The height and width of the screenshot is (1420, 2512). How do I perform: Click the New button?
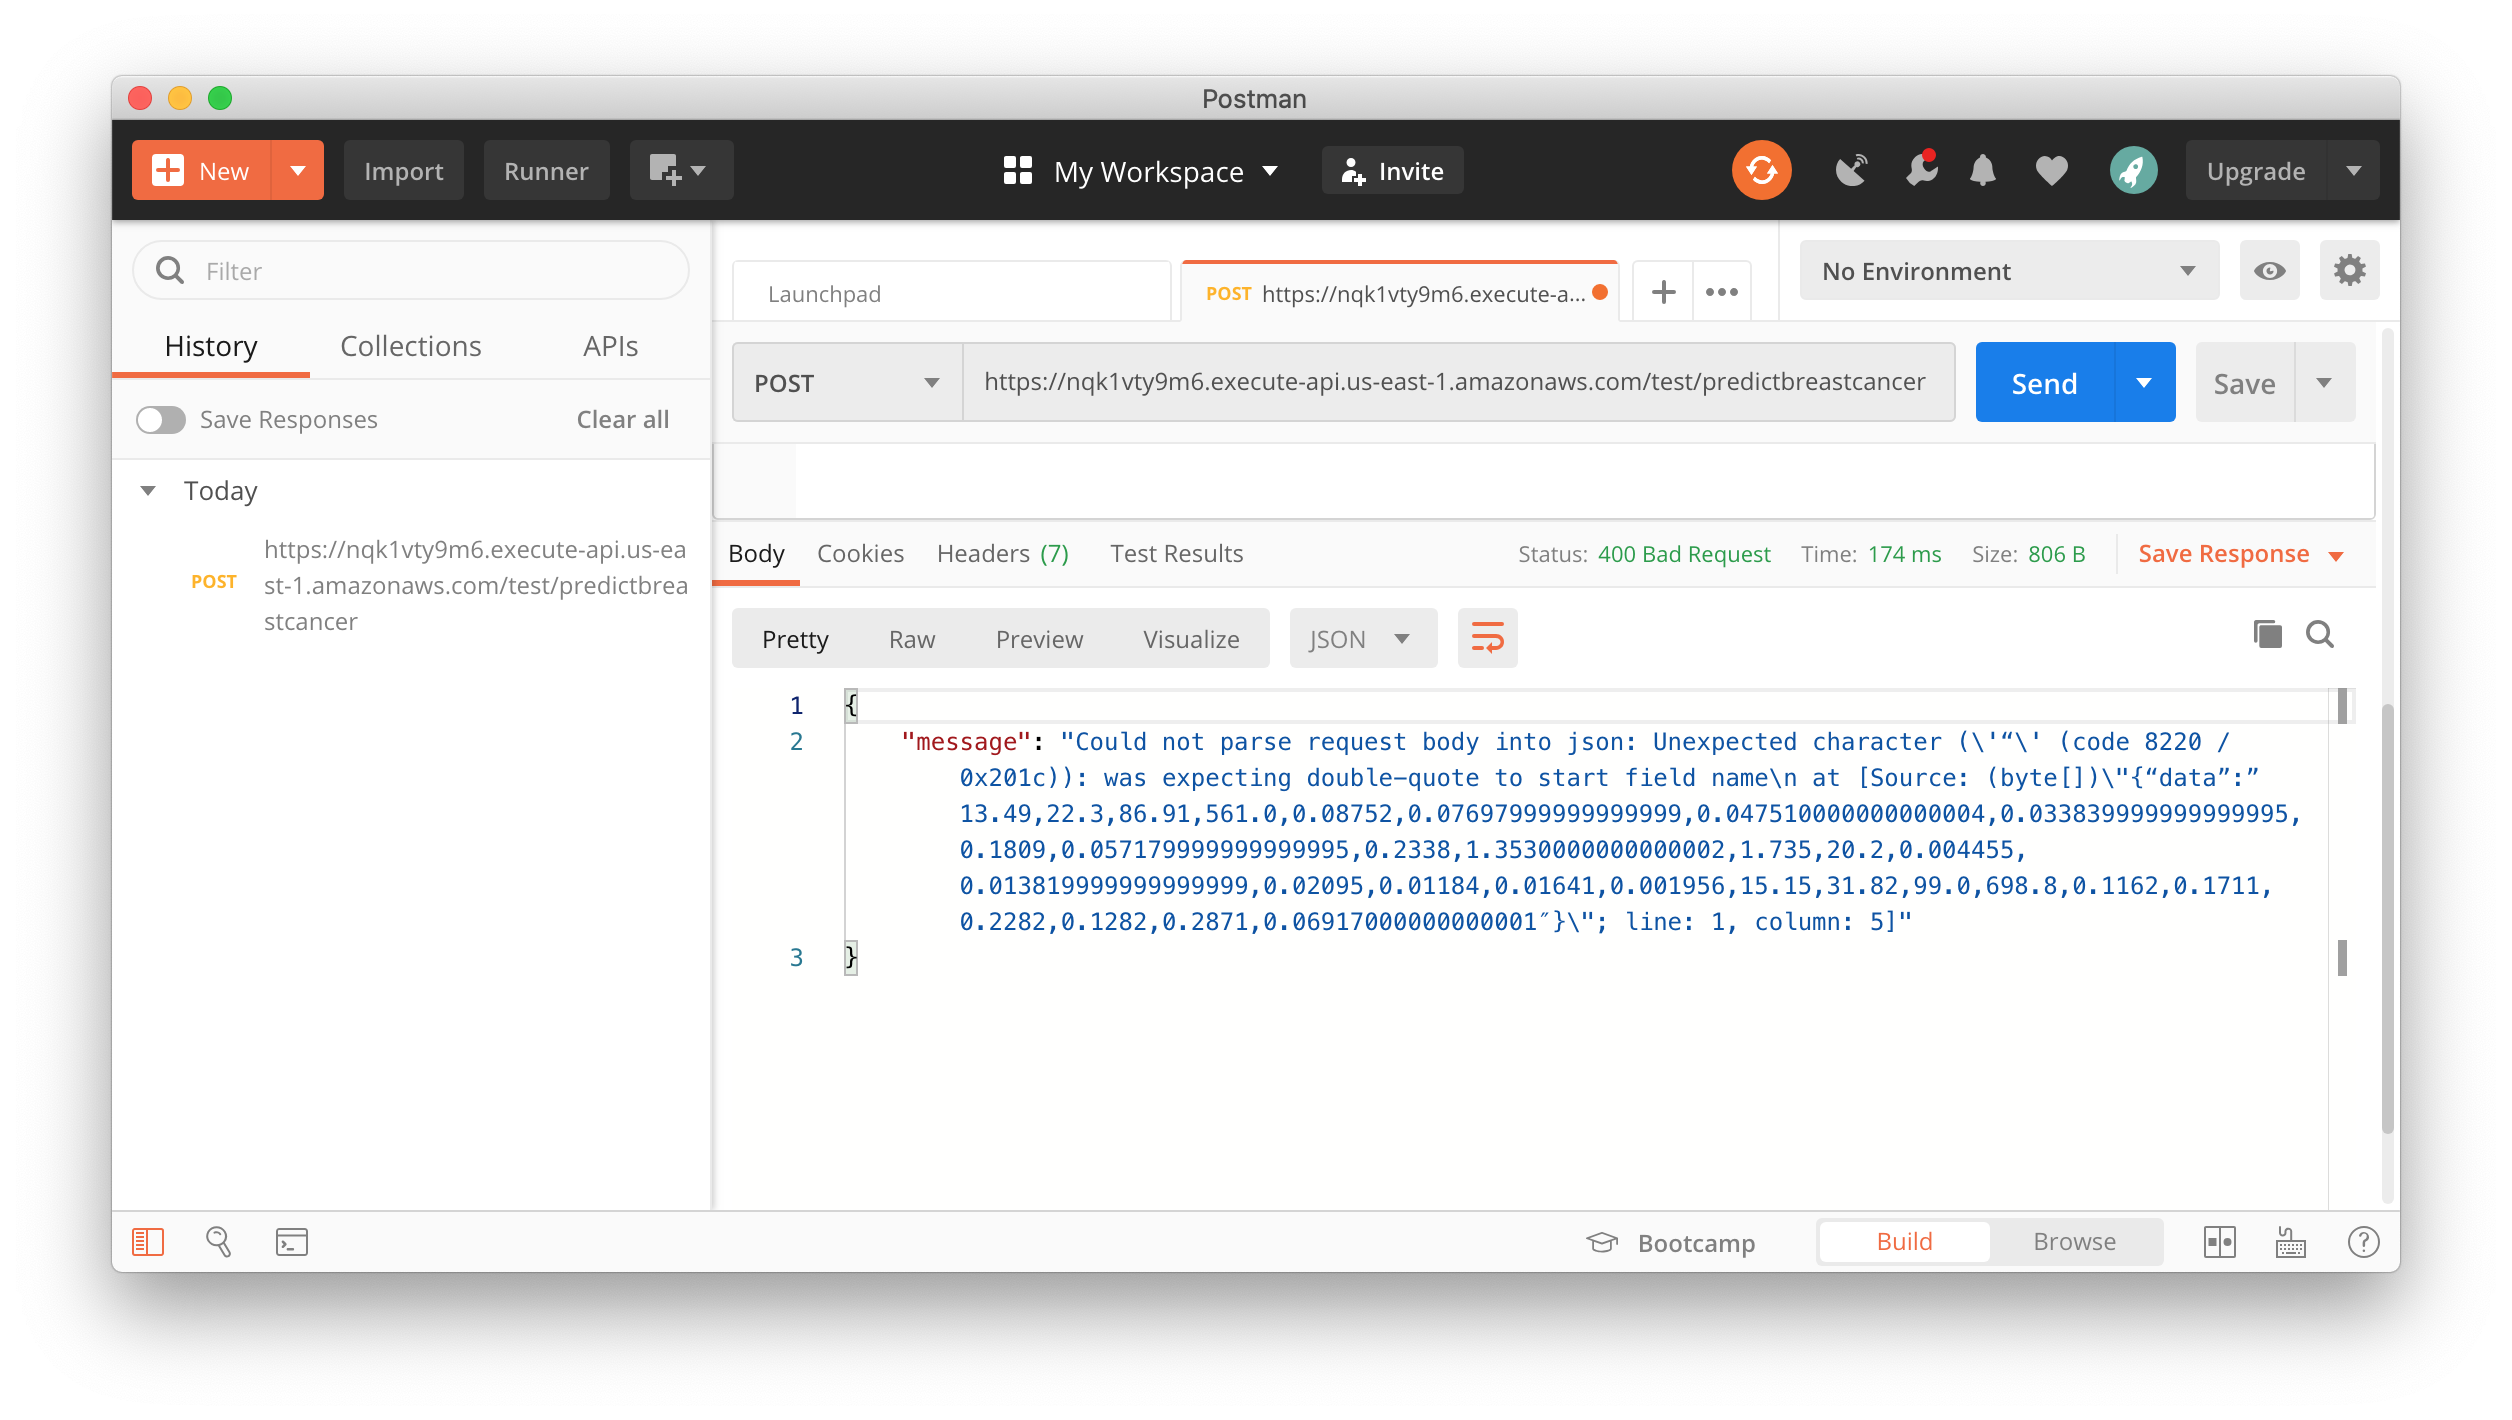coord(201,170)
